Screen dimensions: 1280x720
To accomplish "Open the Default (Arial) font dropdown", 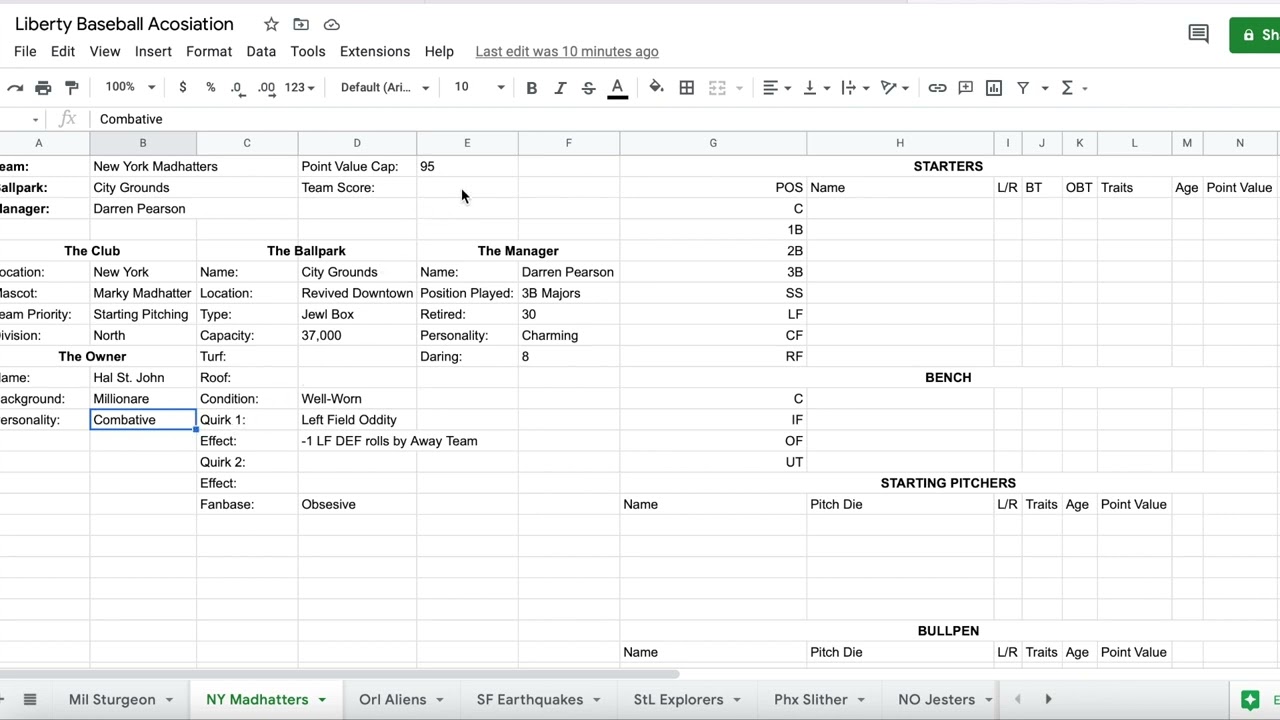I will coord(385,88).
